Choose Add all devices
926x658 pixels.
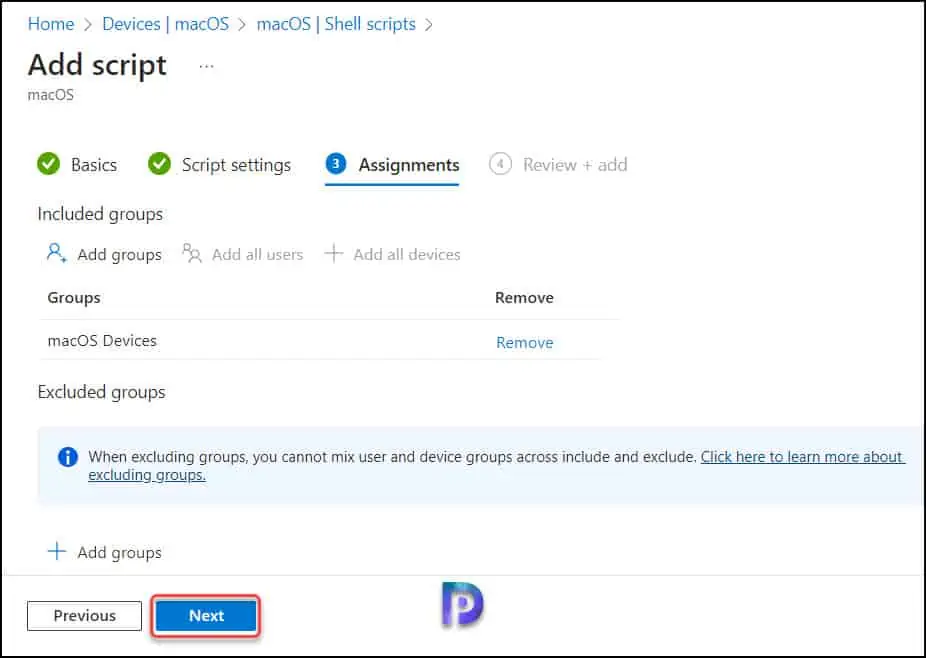[407, 255]
